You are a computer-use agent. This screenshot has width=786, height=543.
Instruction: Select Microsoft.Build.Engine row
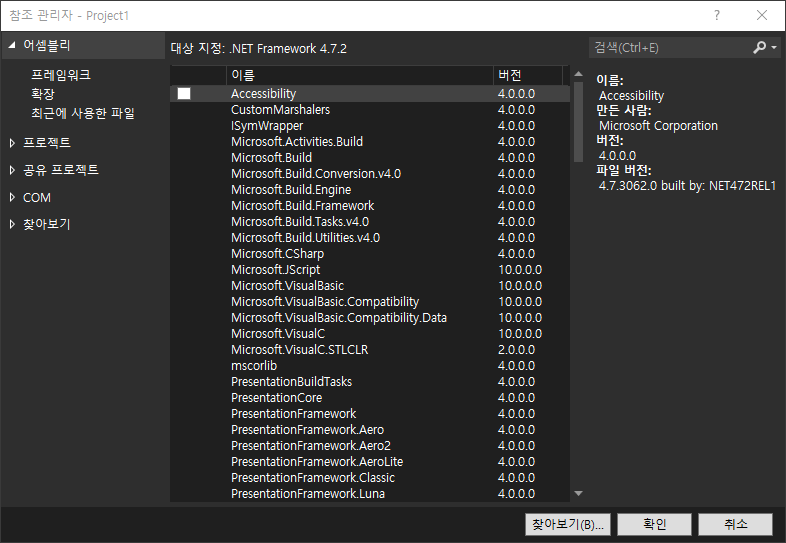coord(370,190)
